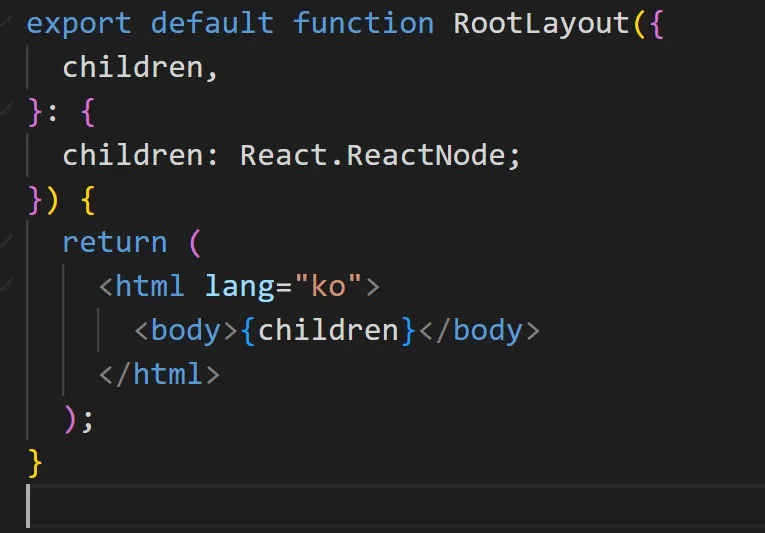Click {children} inside the body element
This screenshot has width=765, height=533.
pos(328,331)
